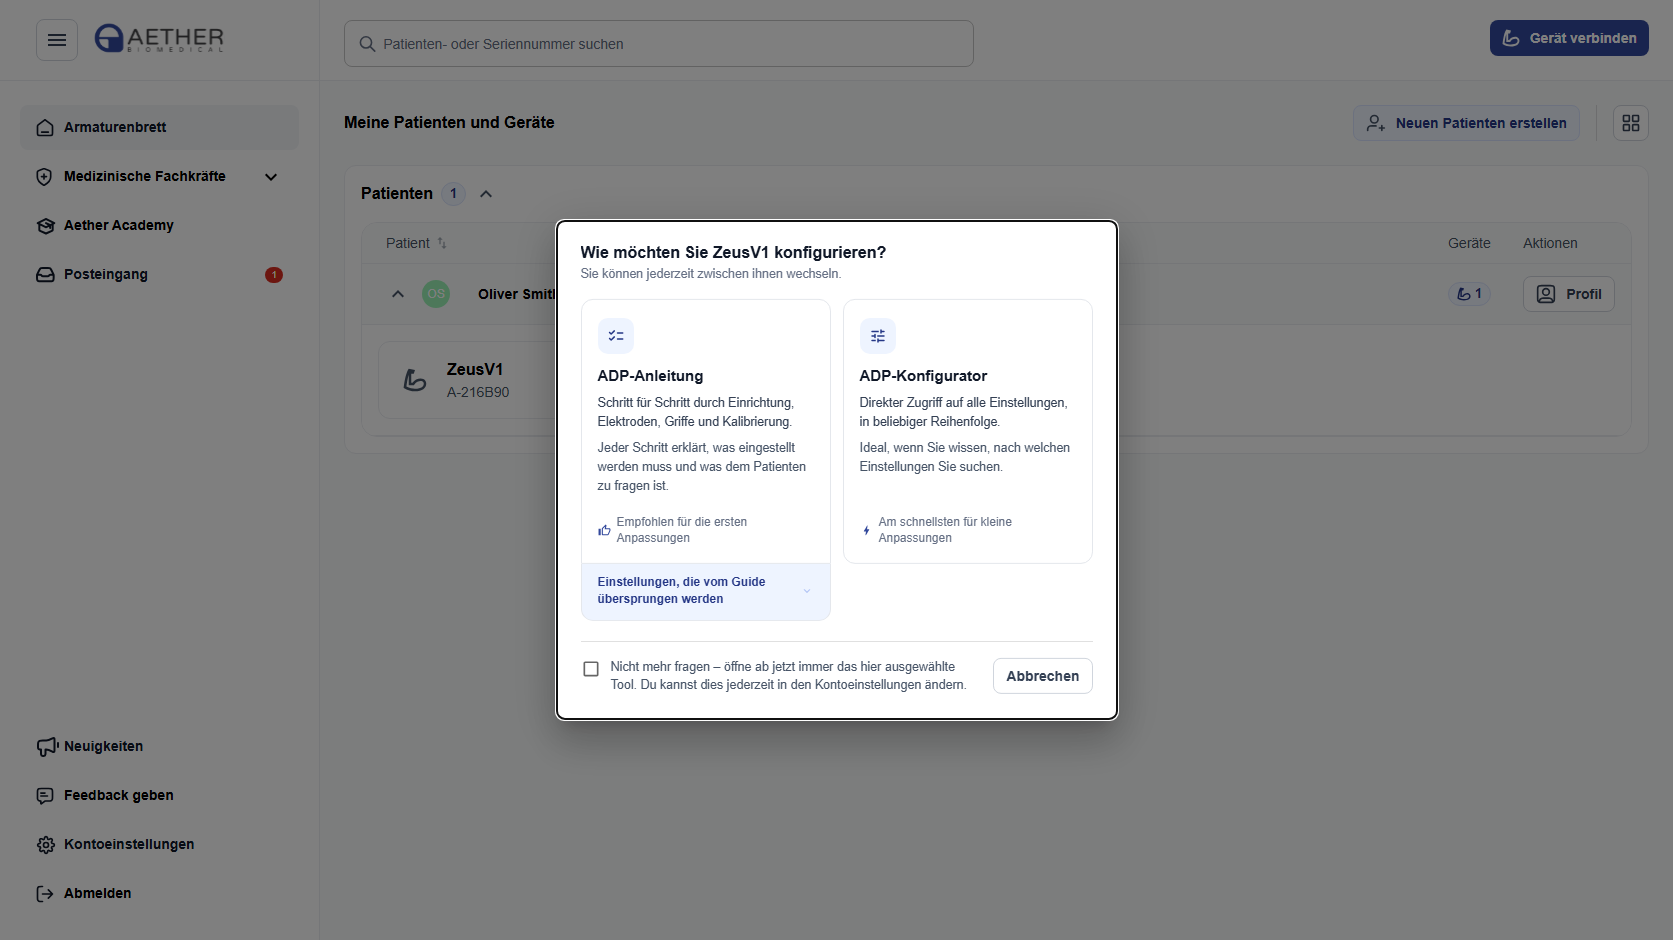Click the device count badge for Oliver Smith
This screenshot has width=1673, height=940.
tap(1469, 294)
